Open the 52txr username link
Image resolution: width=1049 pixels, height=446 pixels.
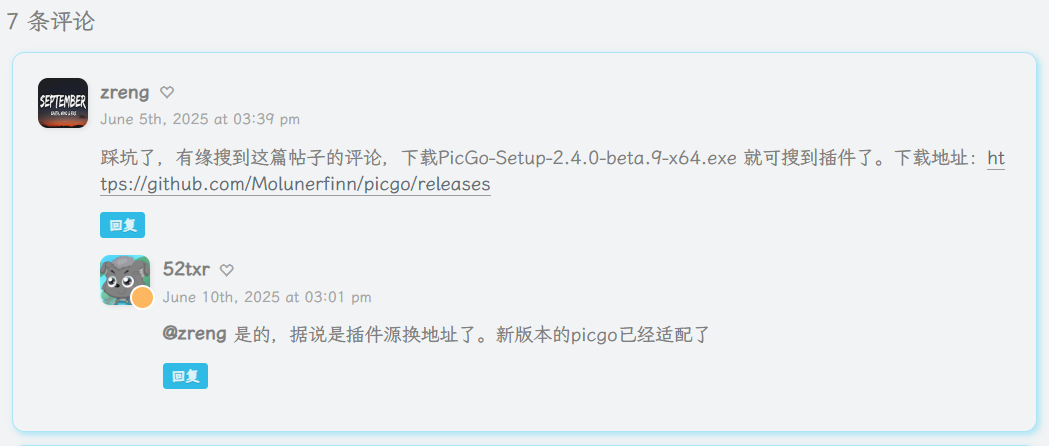coord(187,269)
